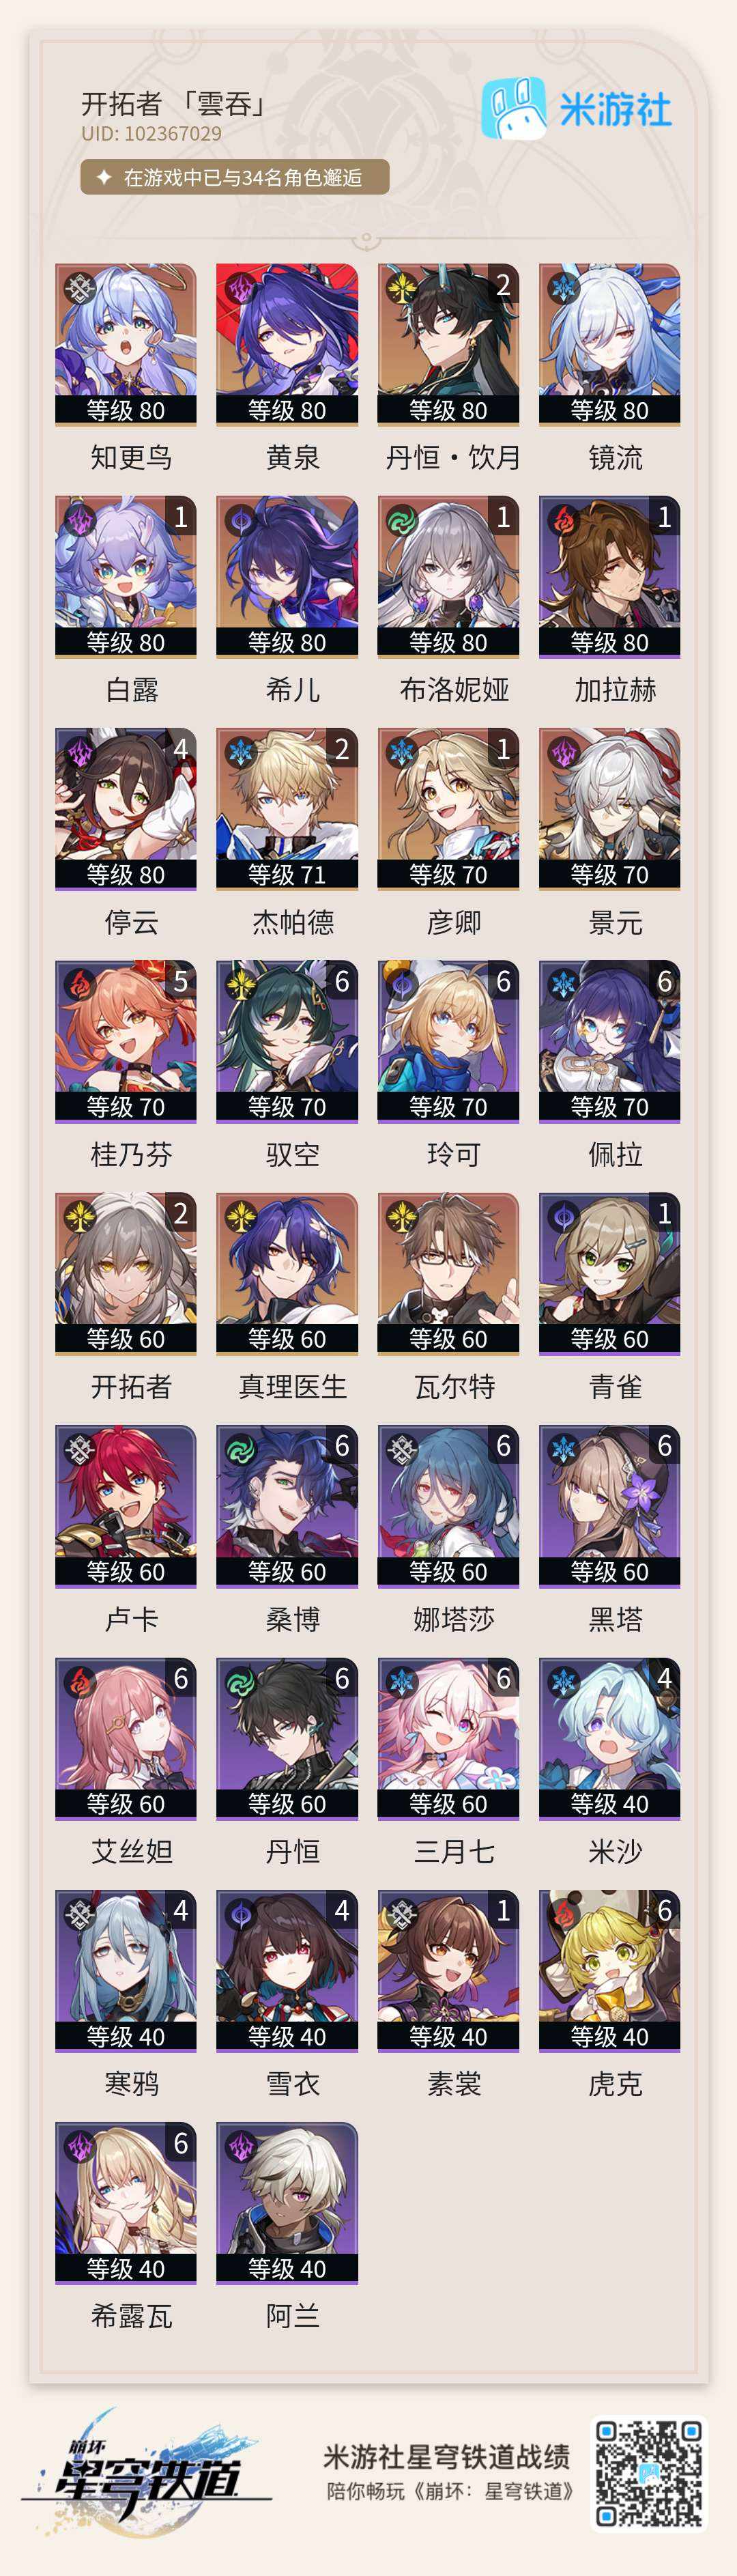
Task: Click the Lightning element icon on 黄泉
Action: pos(240,288)
